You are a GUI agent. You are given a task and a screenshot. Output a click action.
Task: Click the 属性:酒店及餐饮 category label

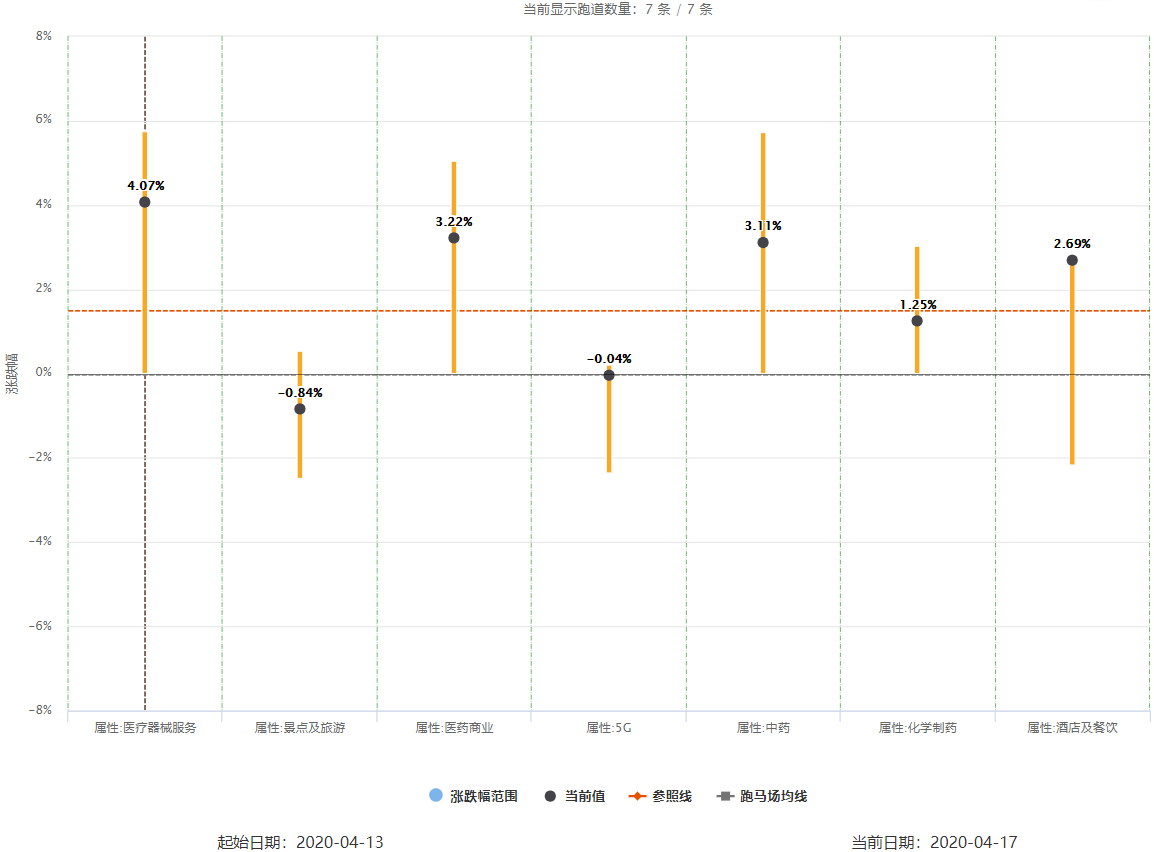click(x=1072, y=728)
